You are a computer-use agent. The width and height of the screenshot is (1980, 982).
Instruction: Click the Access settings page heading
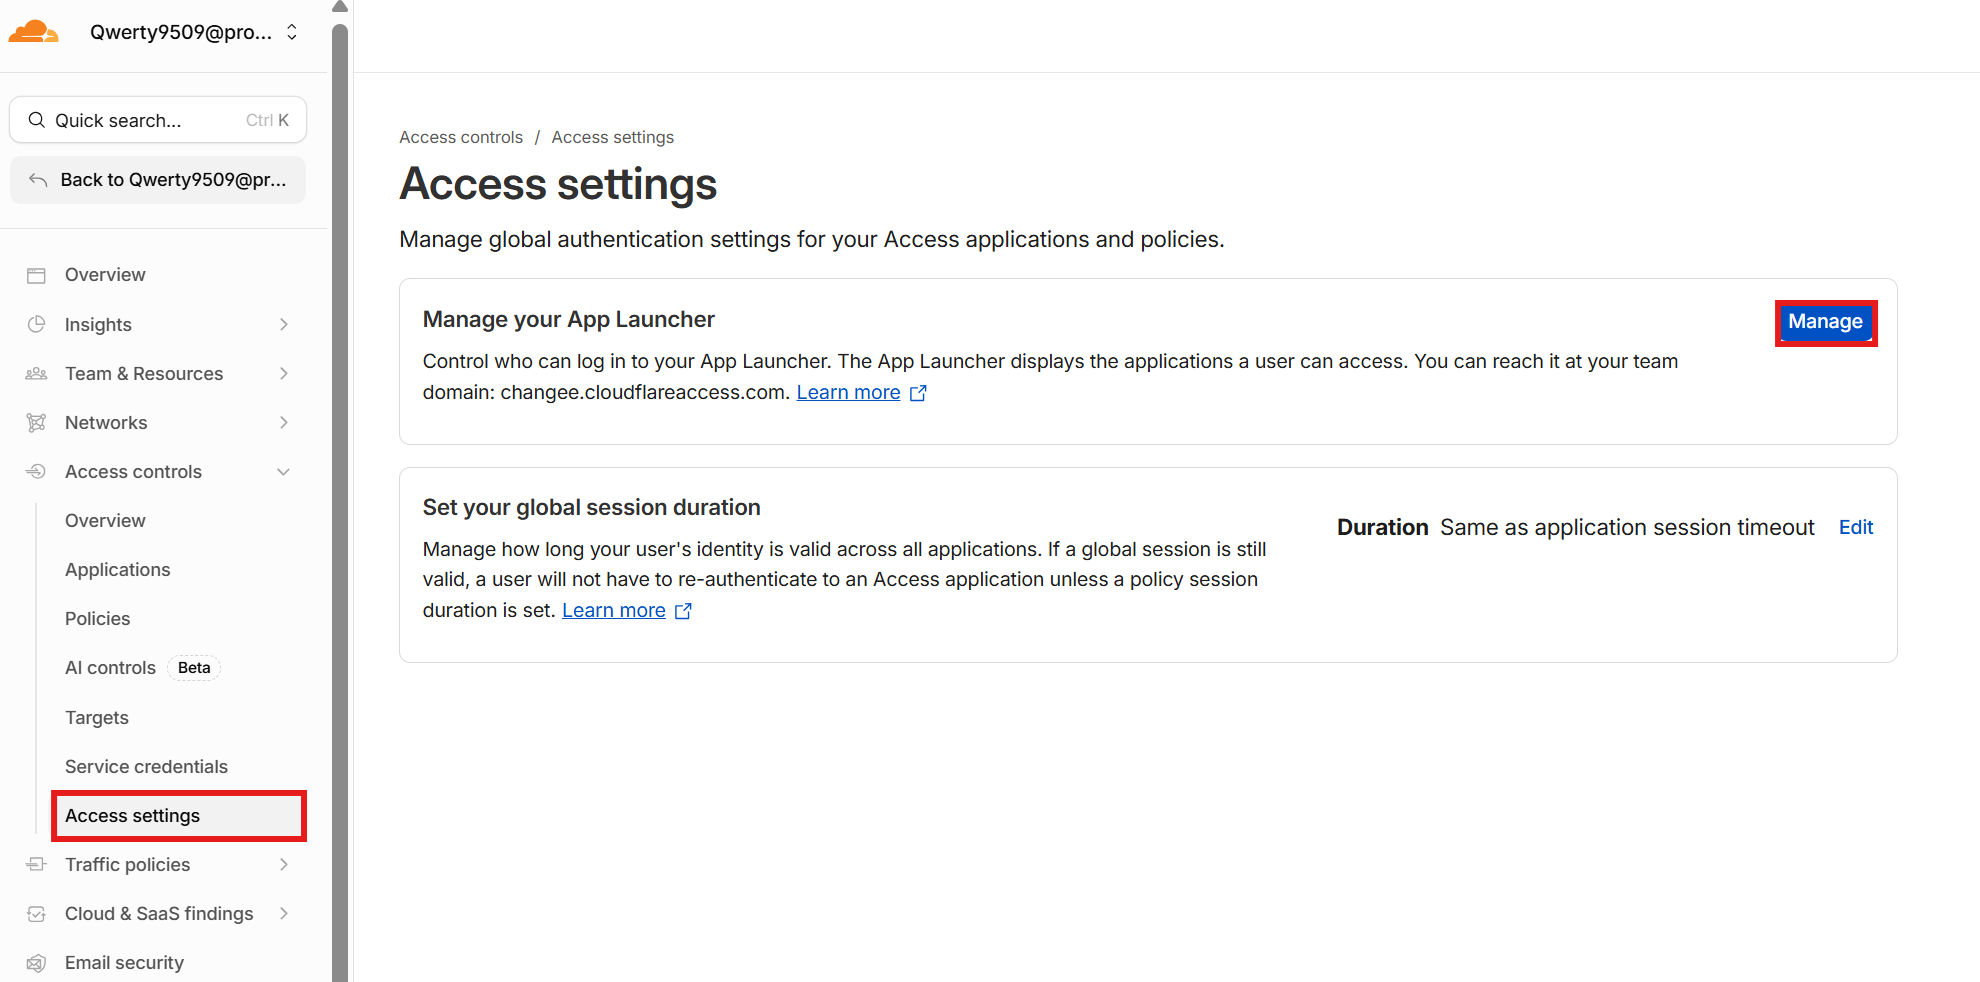tap(558, 185)
